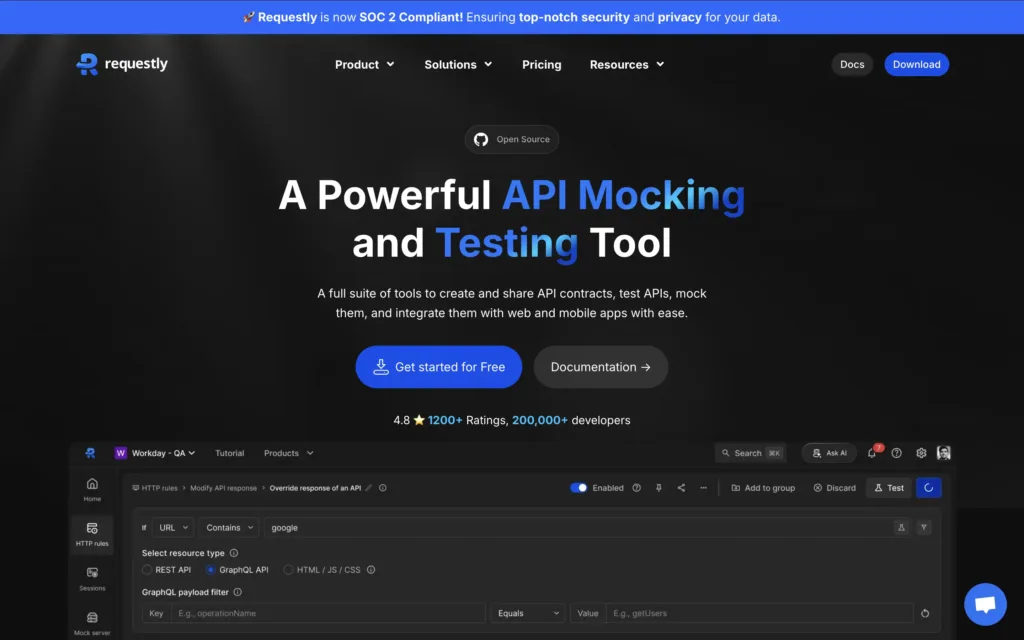The height and width of the screenshot is (640, 1024).
Task: Click Add to group
Action: (x=763, y=488)
